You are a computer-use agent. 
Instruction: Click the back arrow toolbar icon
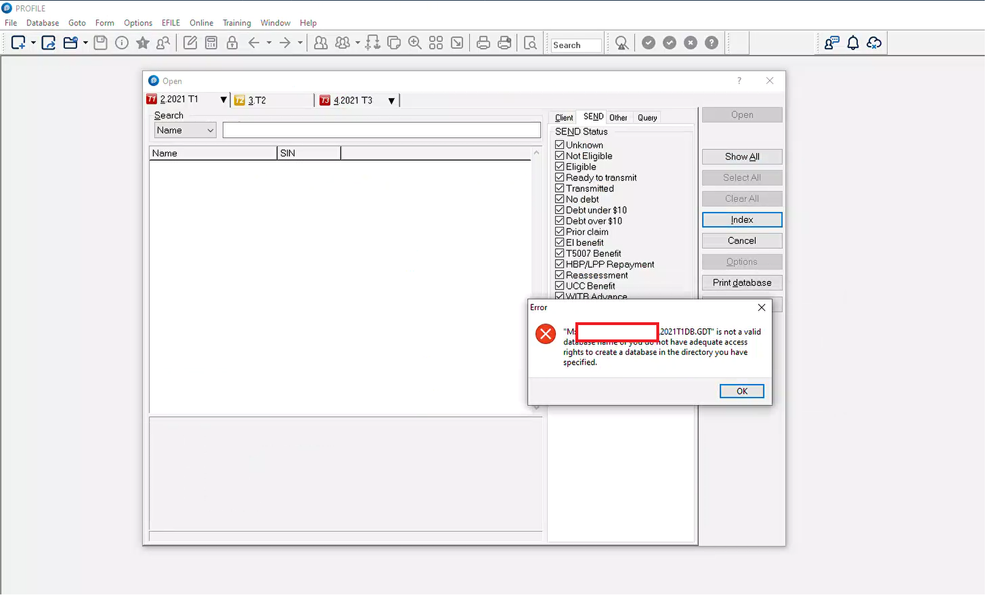point(254,43)
